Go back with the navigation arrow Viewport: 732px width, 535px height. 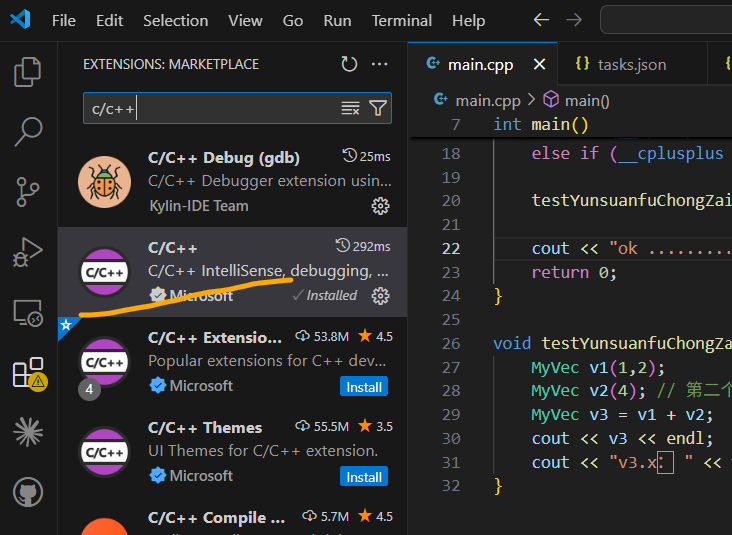tap(541, 20)
